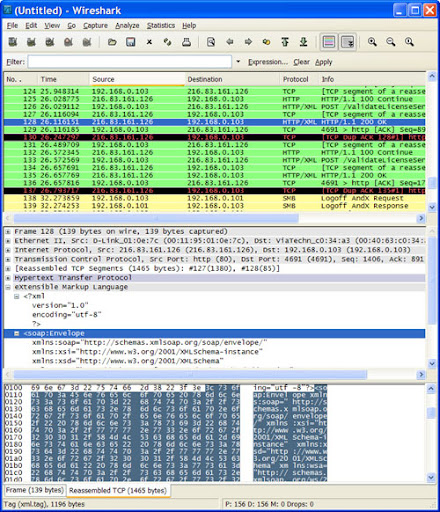
Task: Expand the Internet Protocol tree node
Action: (x=8, y=250)
